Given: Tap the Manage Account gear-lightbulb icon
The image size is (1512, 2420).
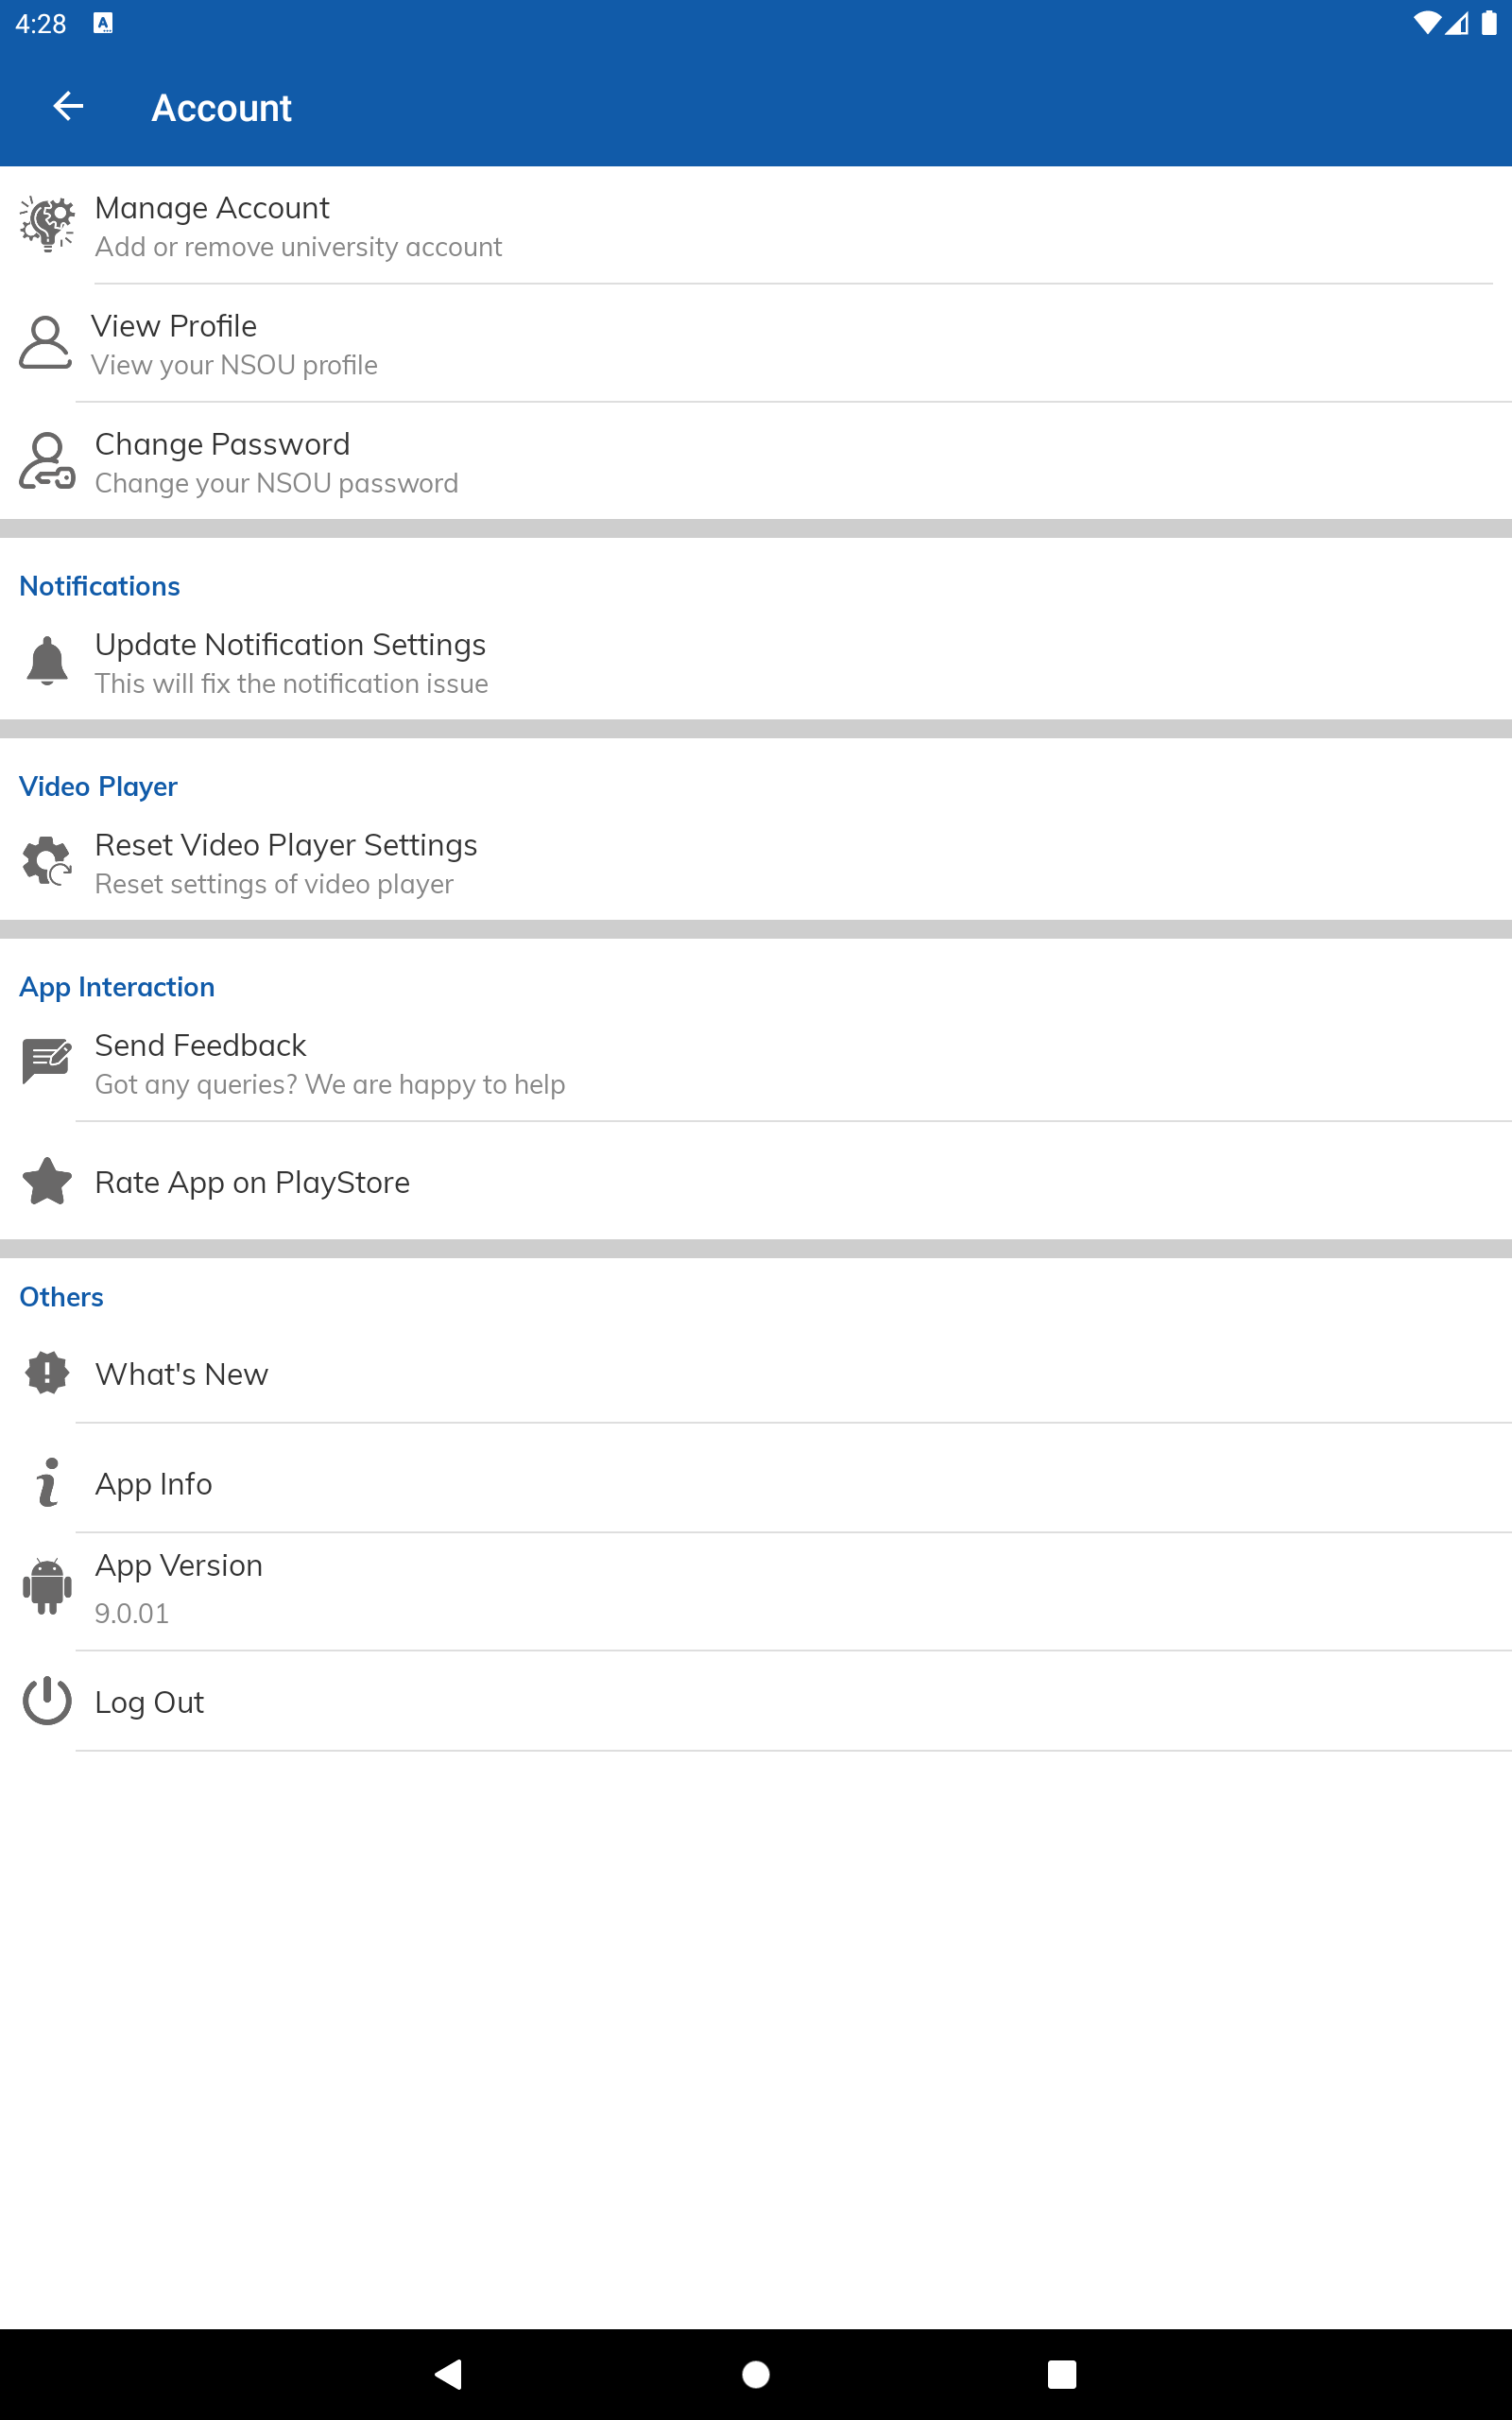Looking at the screenshot, I should click(x=47, y=224).
